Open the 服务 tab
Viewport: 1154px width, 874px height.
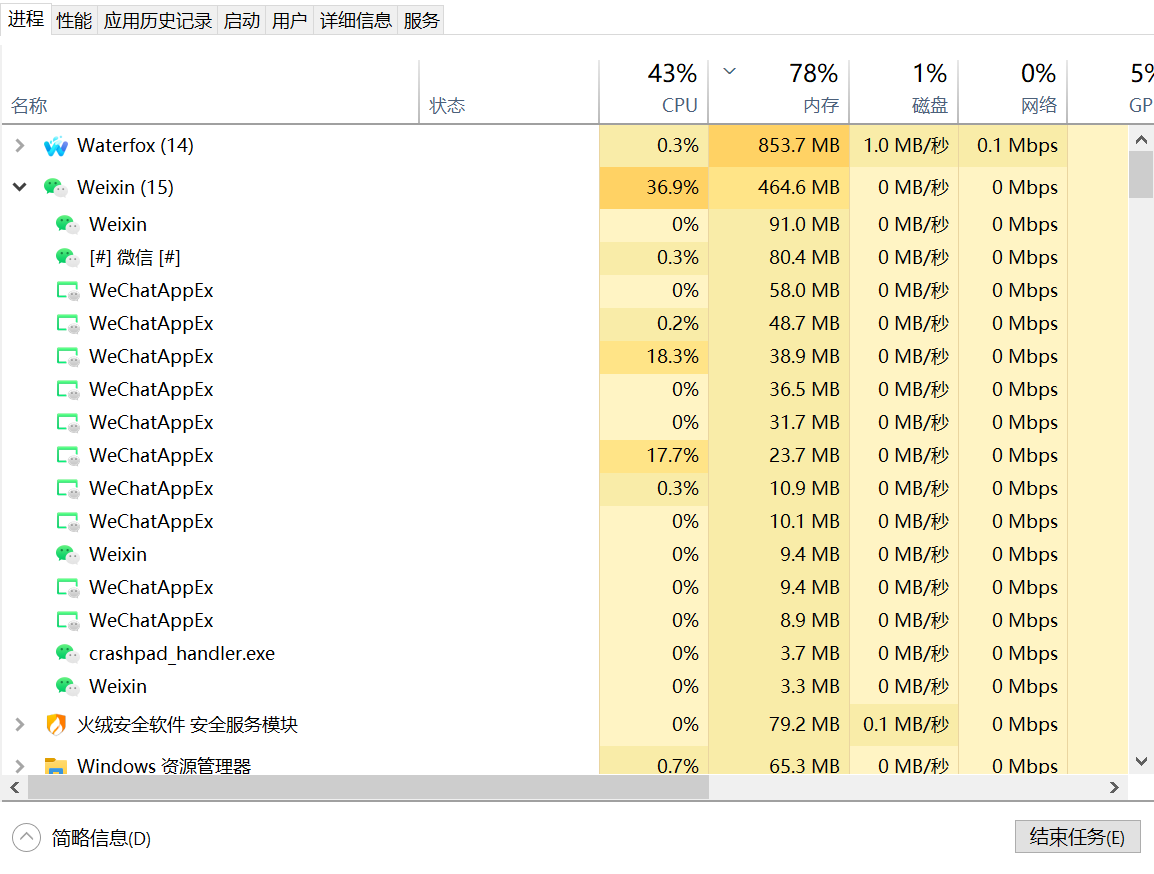coord(421,21)
